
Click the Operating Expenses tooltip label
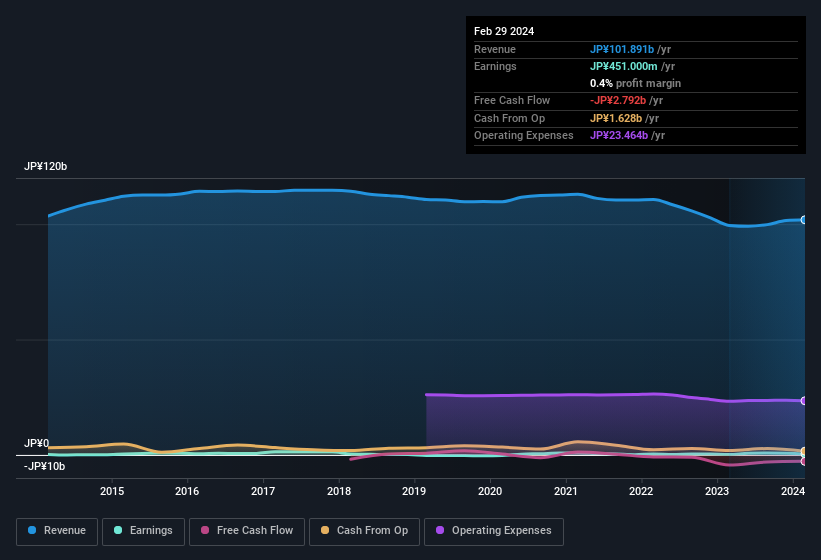(524, 136)
